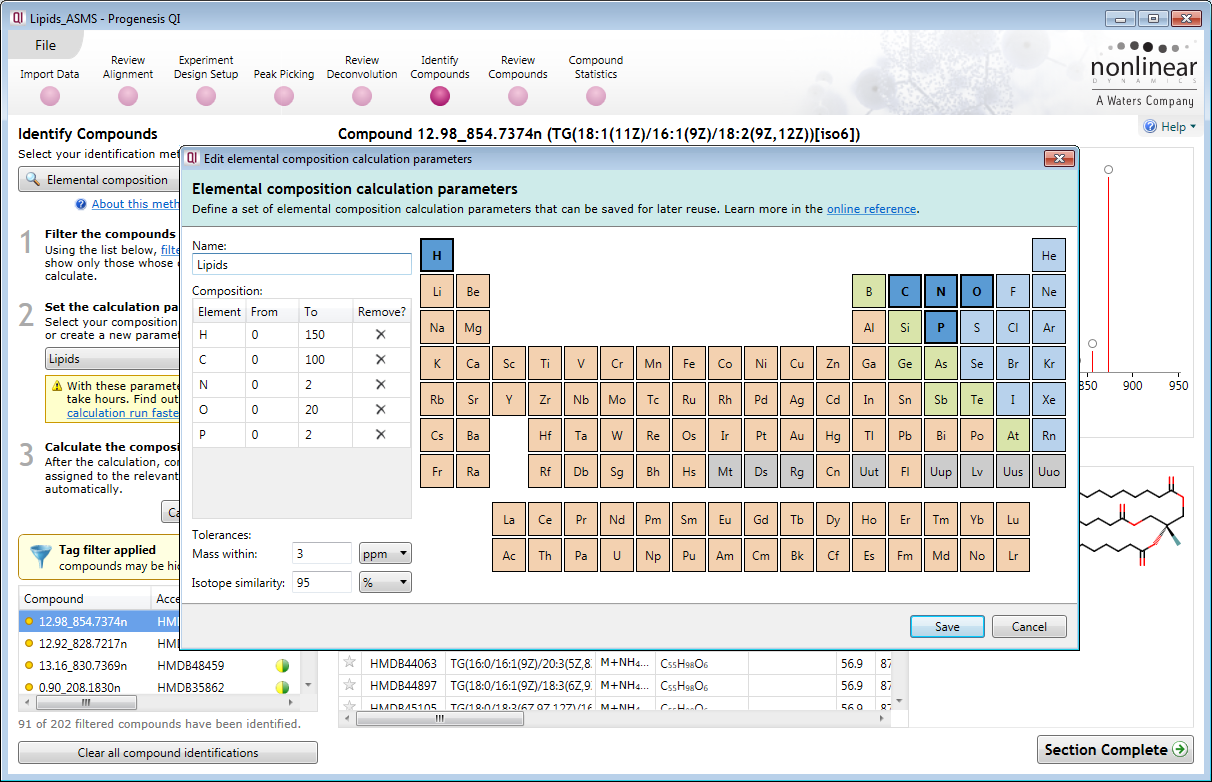Screen dimensions: 1212x782
Task: Remove element H from composition
Action: coord(380,335)
